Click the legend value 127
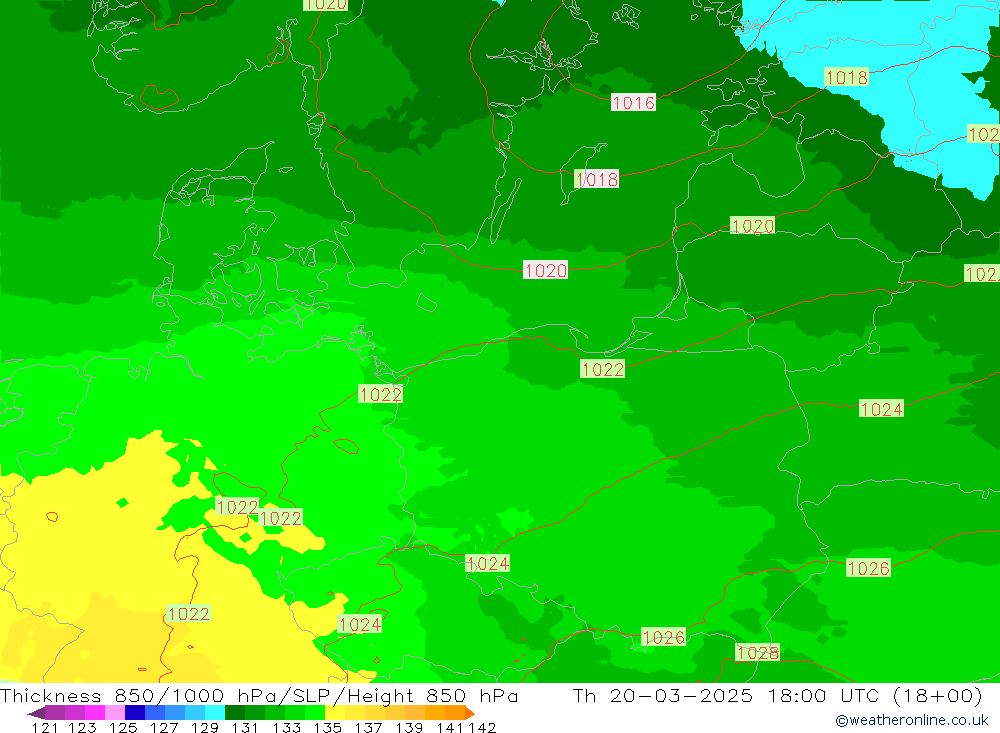The width and height of the screenshot is (1000, 733). [x=163, y=727]
